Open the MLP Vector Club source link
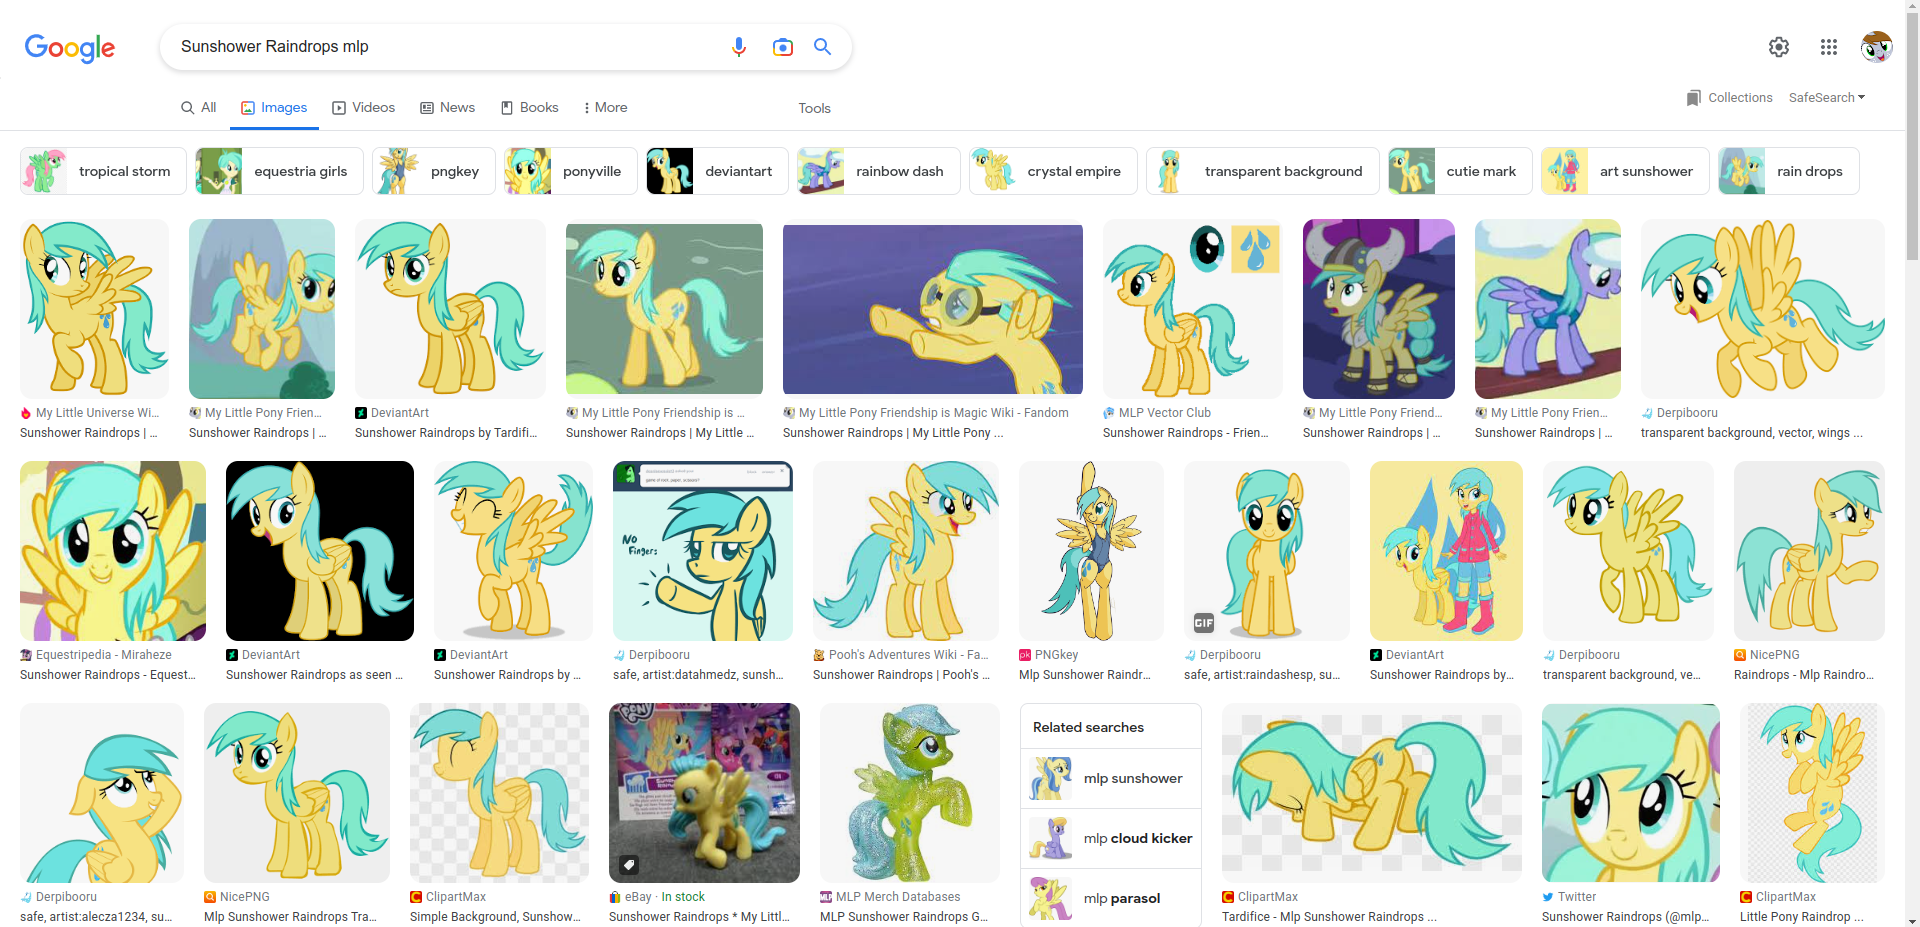The image size is (1920, 927). click(x=1164, y=413)
